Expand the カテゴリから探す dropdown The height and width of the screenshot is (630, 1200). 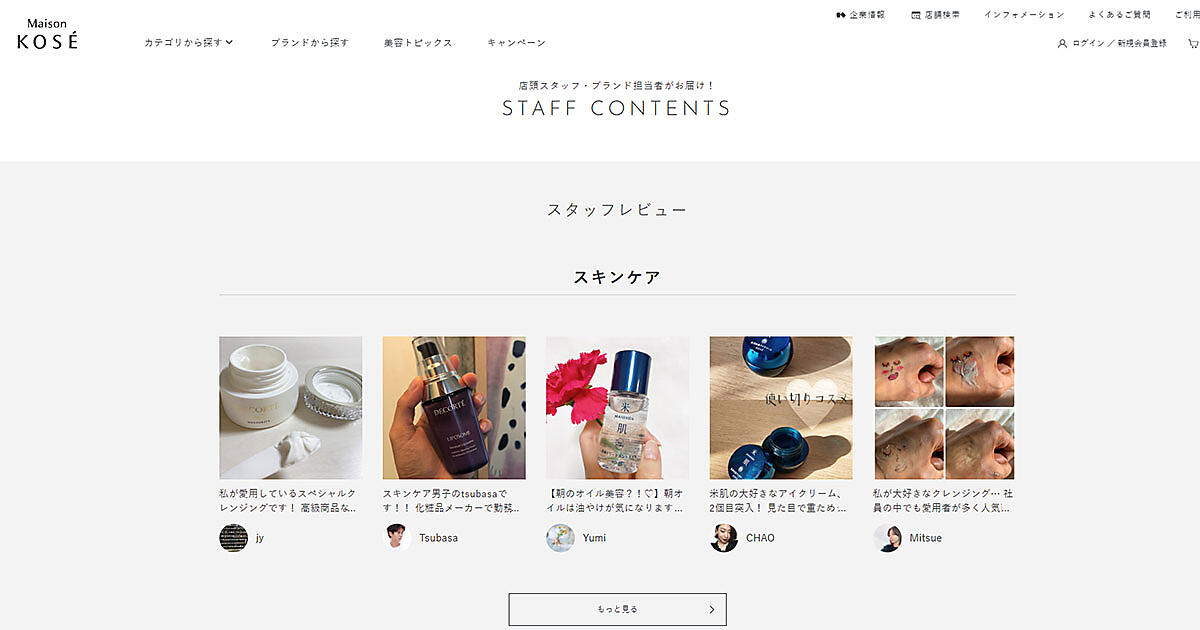coord(189,43)
